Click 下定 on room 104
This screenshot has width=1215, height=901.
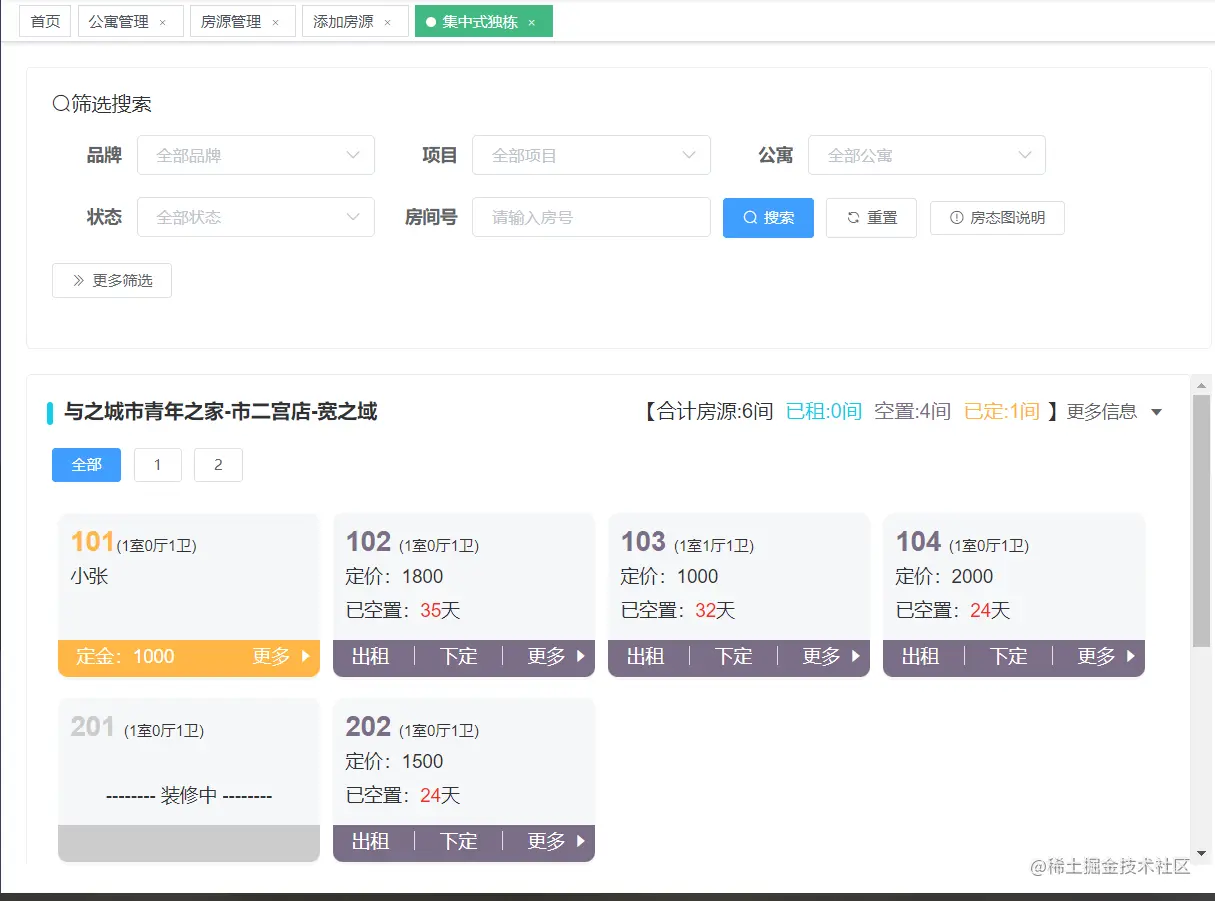pos(1009,657)
